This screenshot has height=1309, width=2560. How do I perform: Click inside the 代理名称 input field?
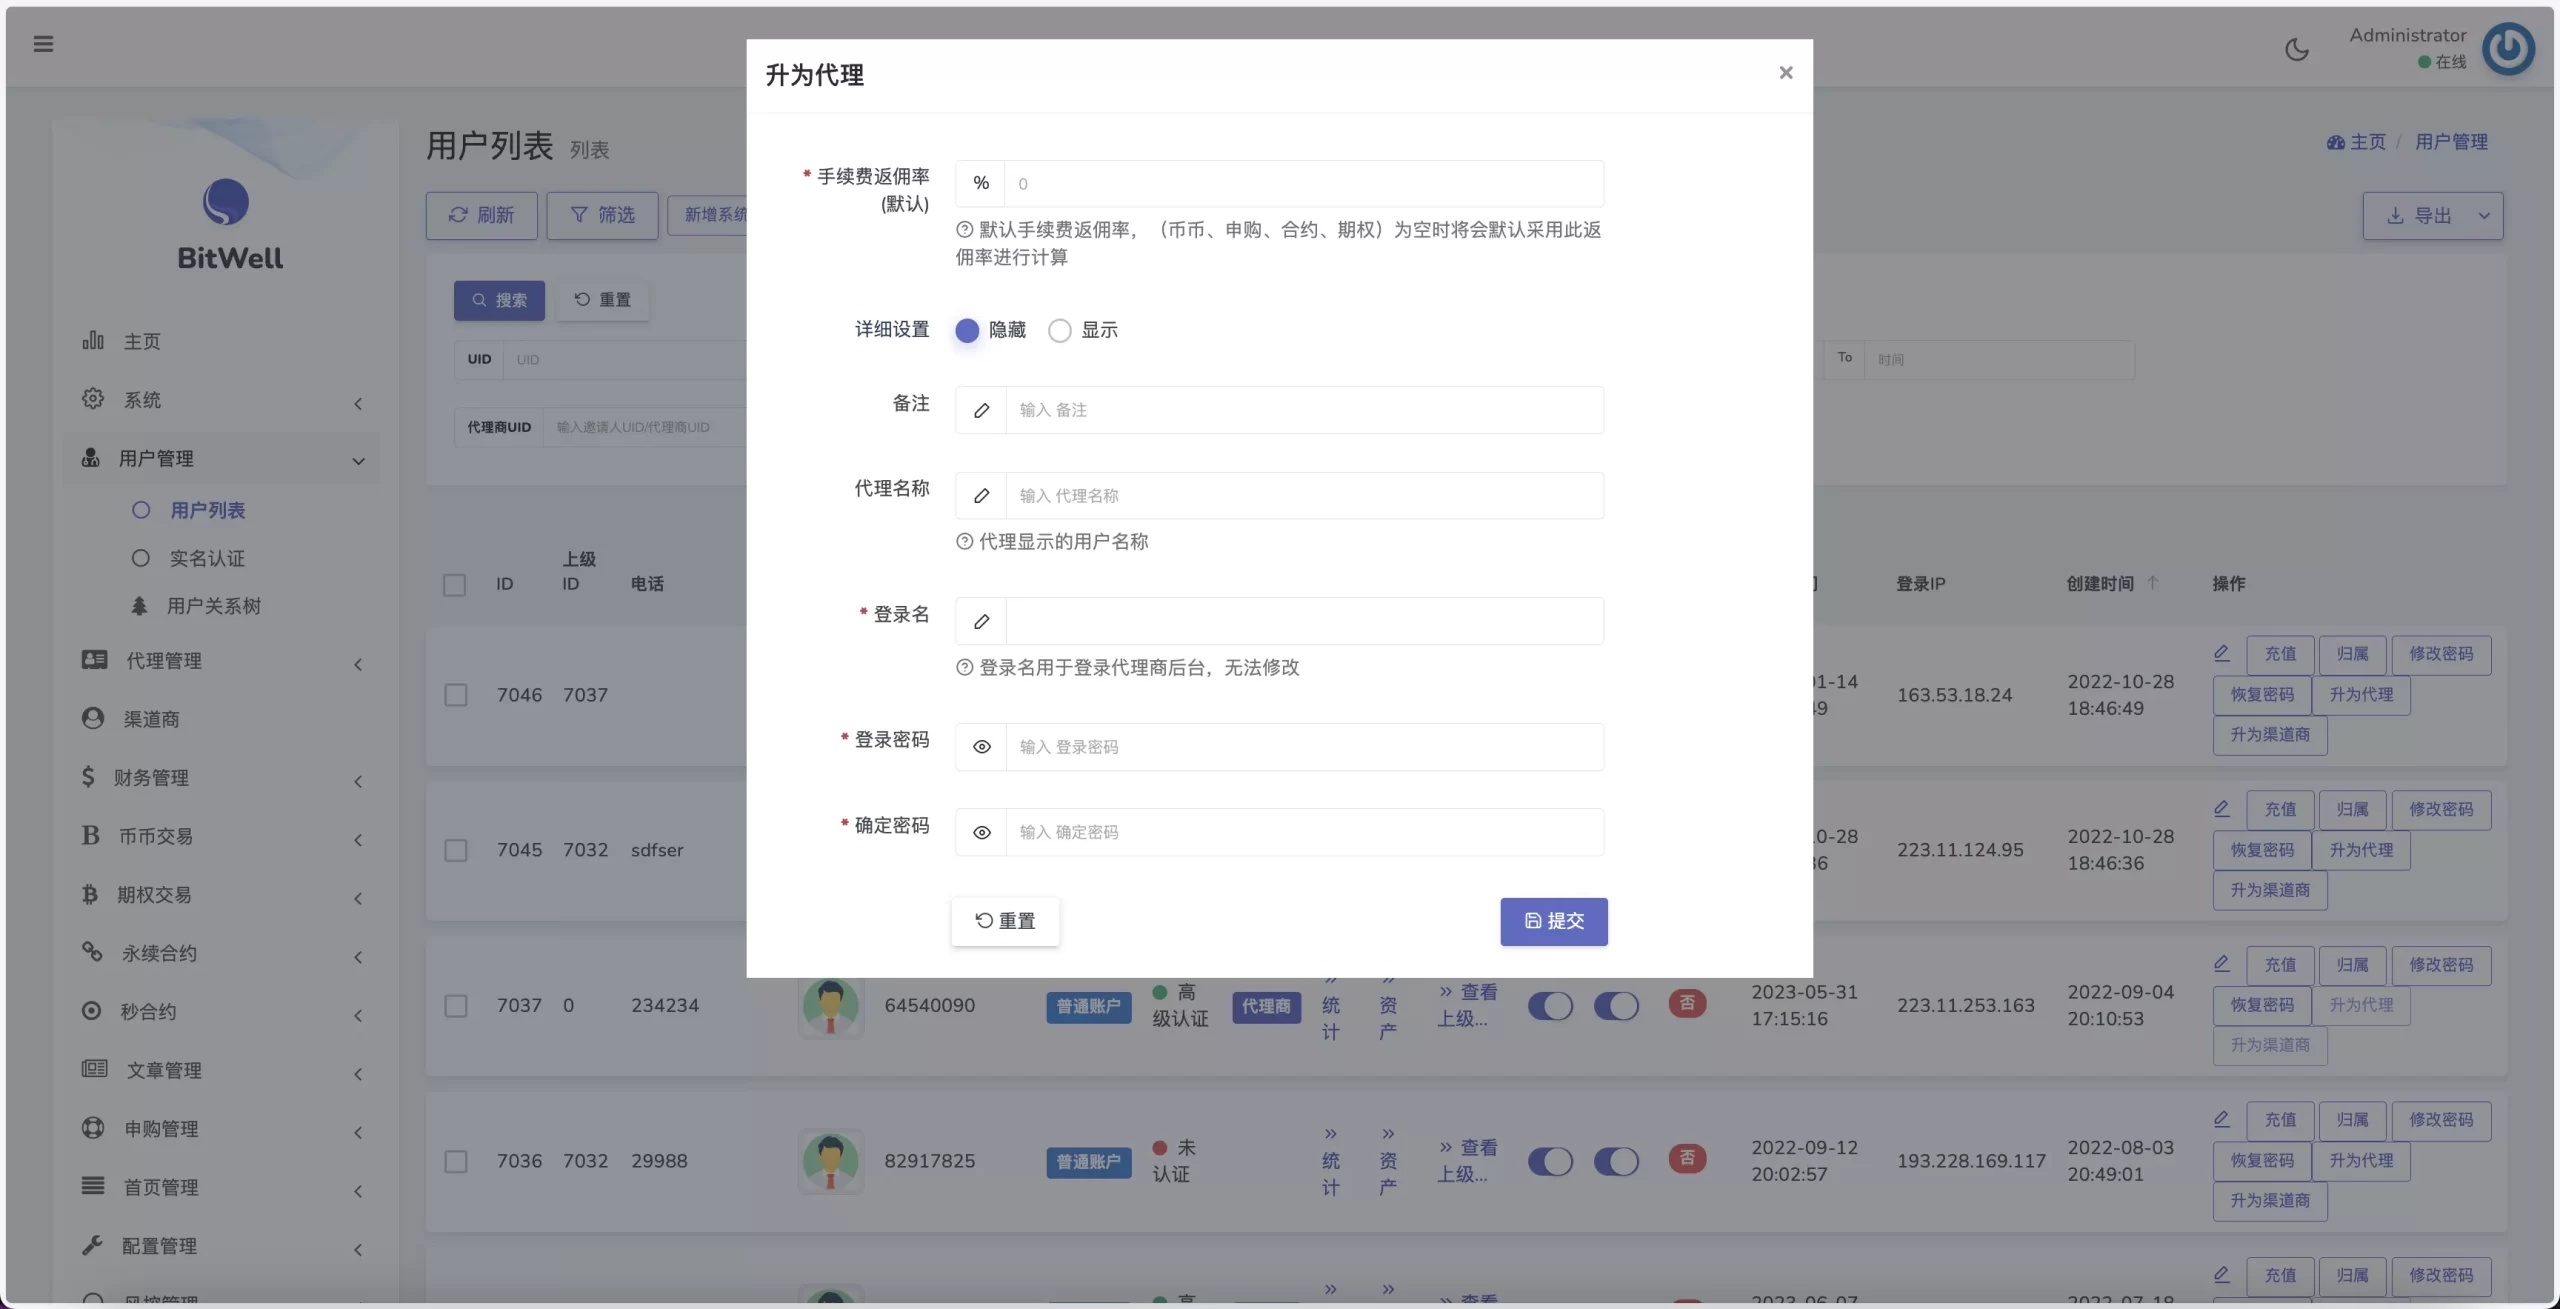click(1300, 495)
